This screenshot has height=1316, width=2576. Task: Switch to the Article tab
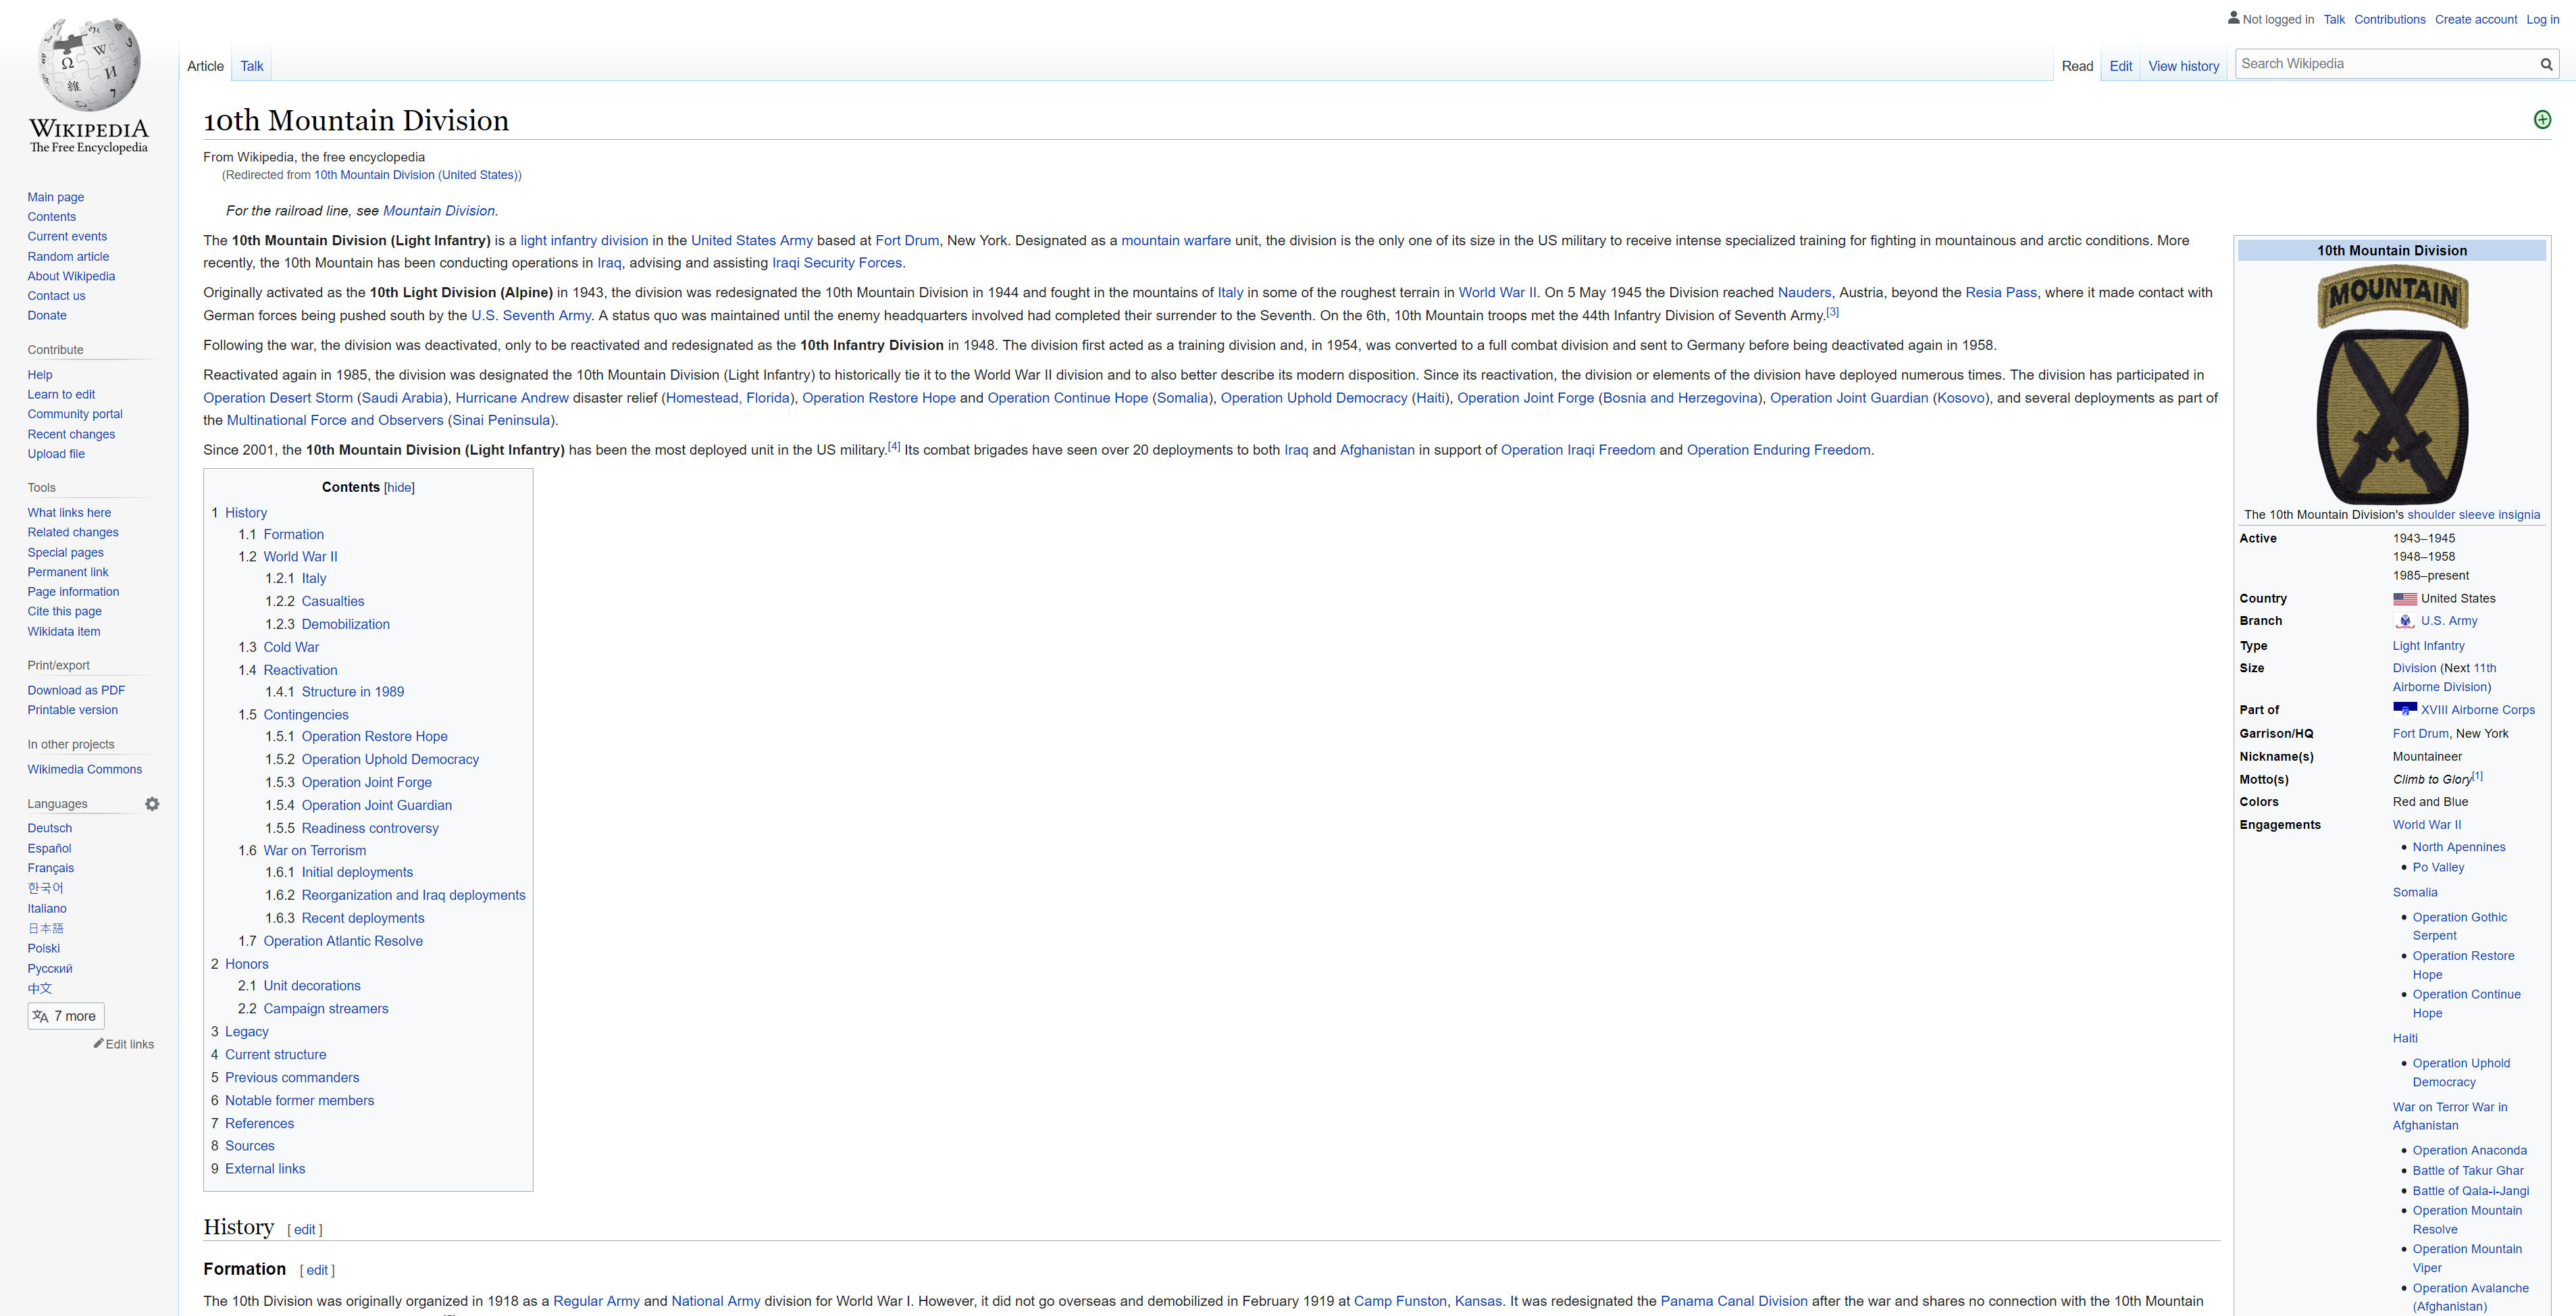(x=205, y=66)
